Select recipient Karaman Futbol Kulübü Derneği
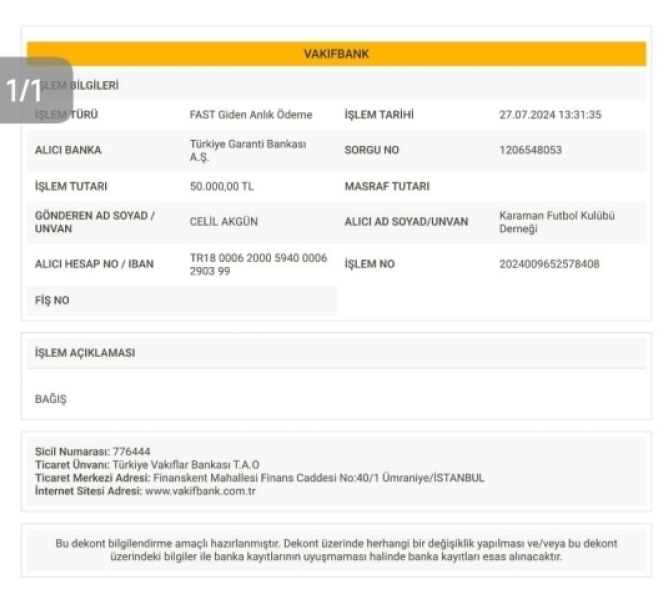671x599 pixels. pyautogui.click(x=557, y=222)
